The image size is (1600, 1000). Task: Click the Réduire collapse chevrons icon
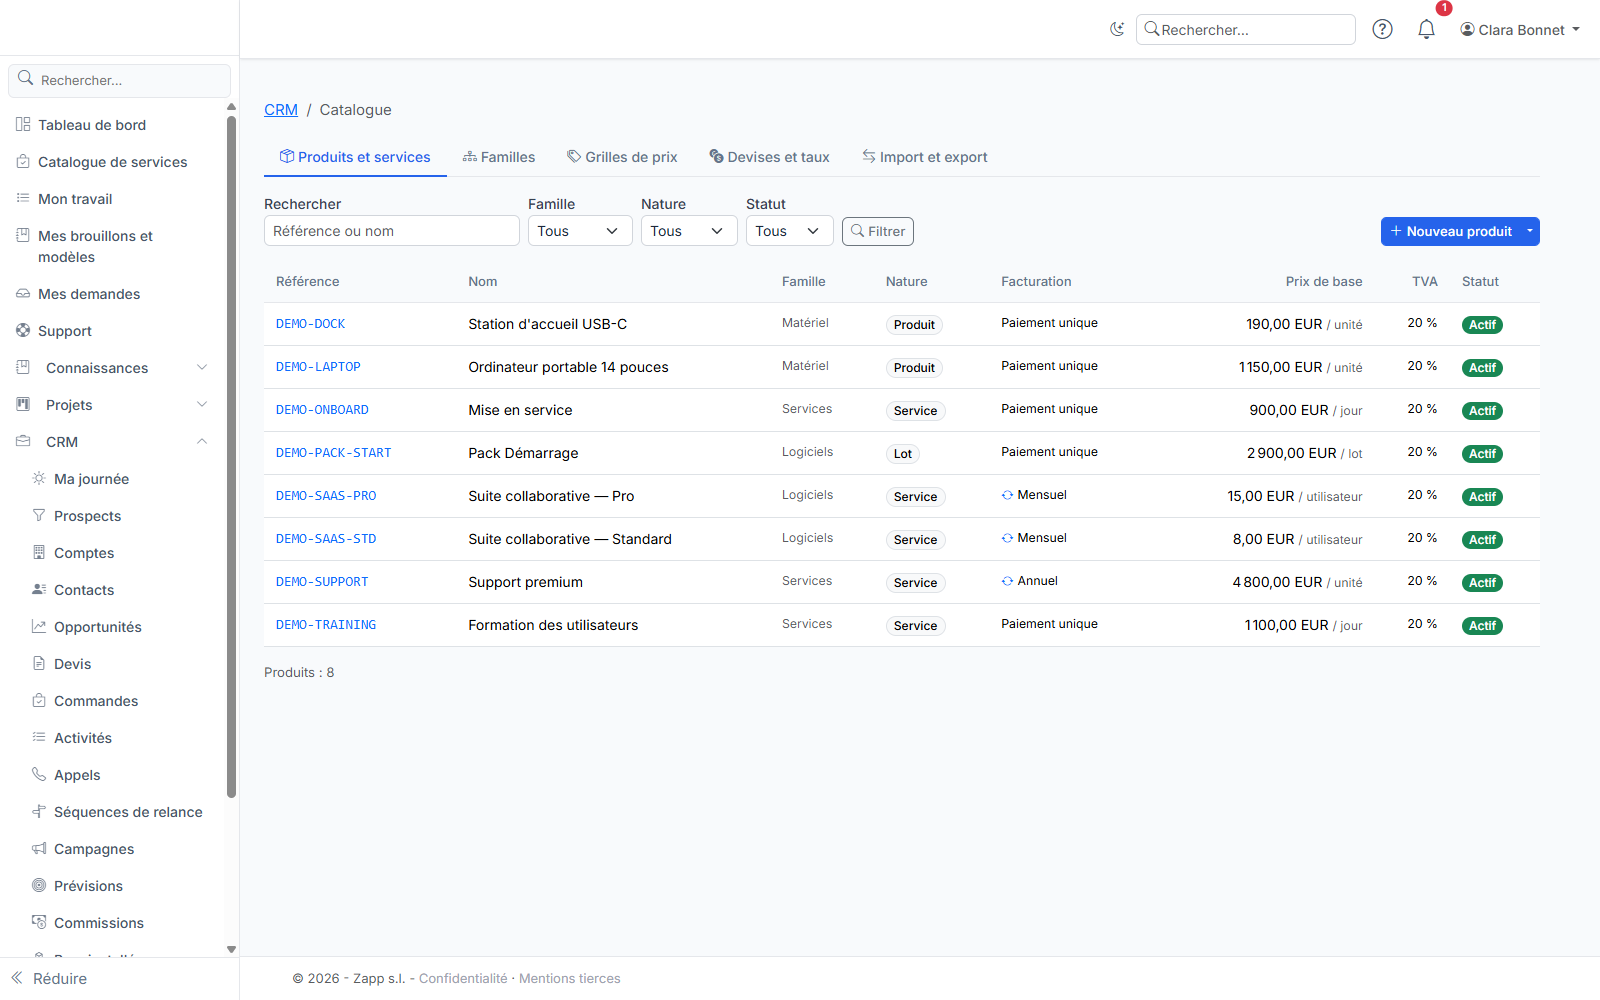click(x=17, y=978)
